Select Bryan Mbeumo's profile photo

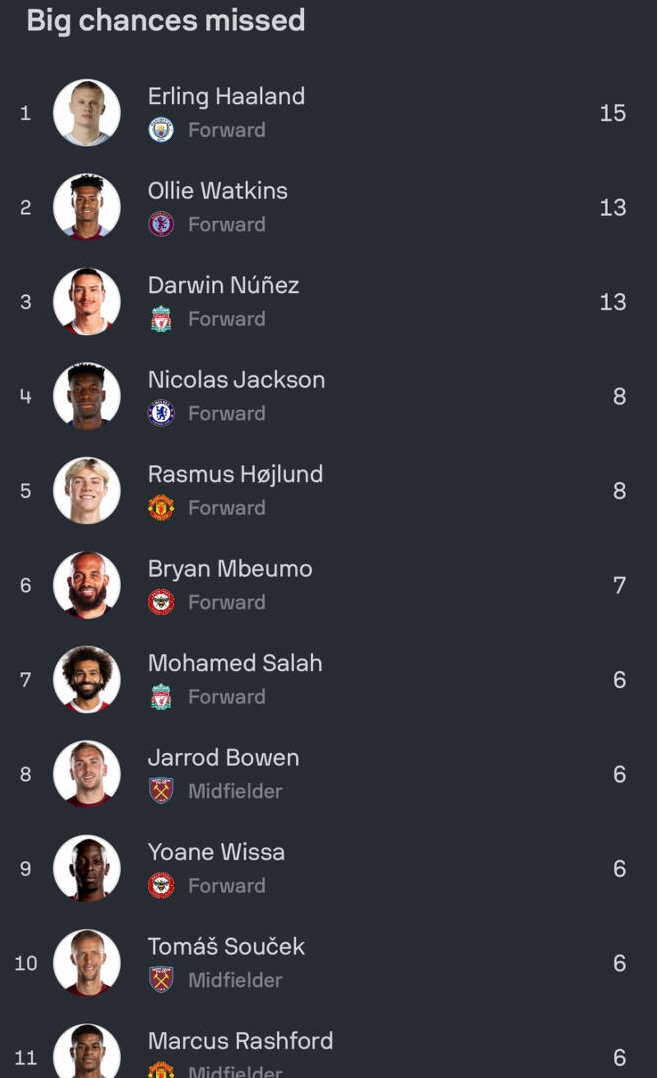(87, 585)
